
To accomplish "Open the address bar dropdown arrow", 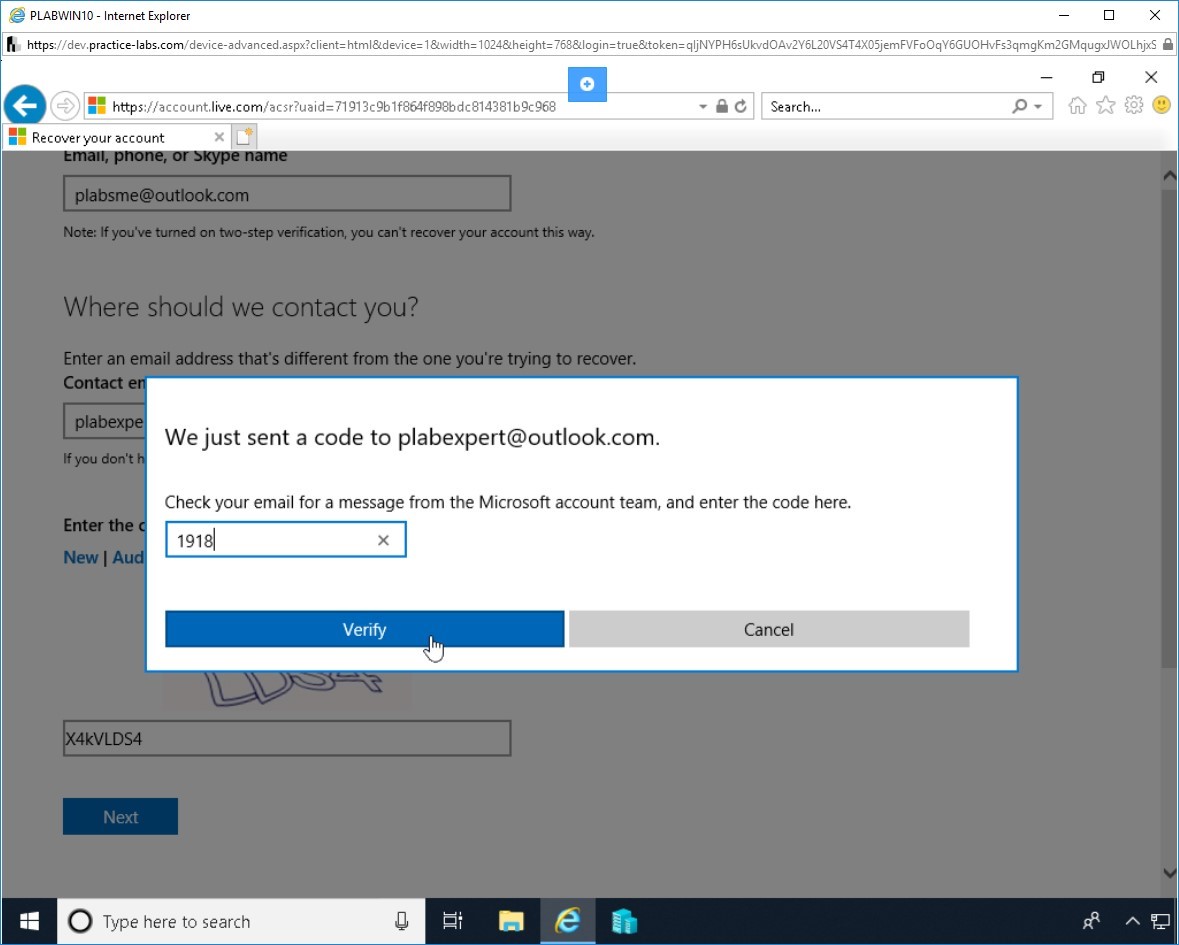I will [702, 107].
